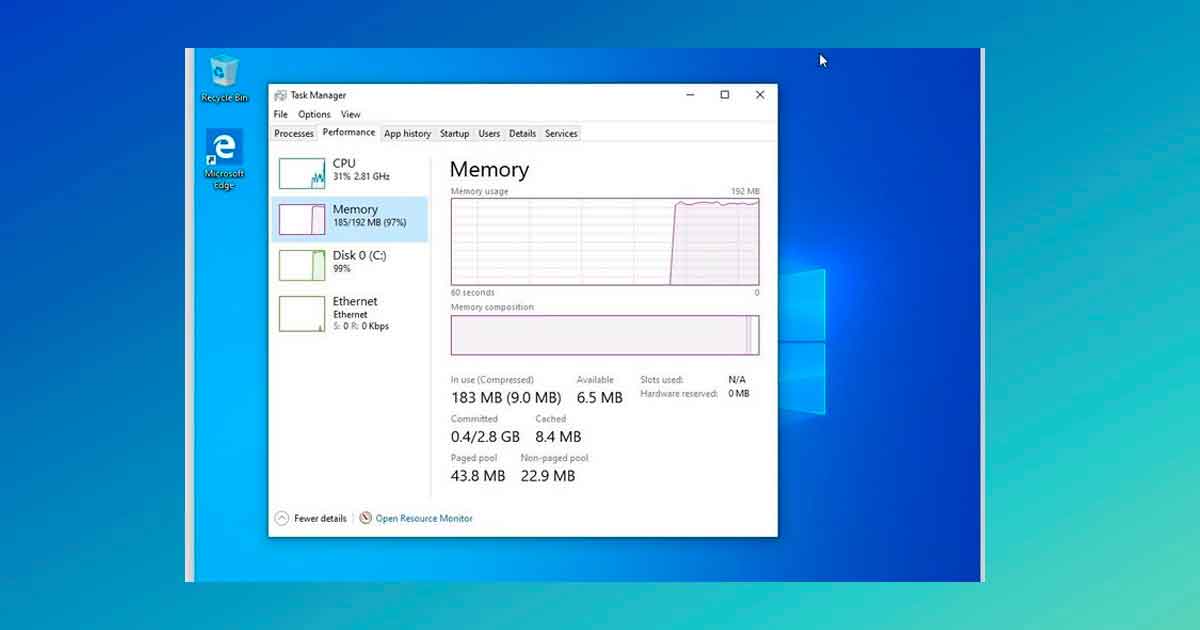Click the 183 MB (9.0 MB) in-use value
Viewport: 1200px width, 630px height.
506,398
